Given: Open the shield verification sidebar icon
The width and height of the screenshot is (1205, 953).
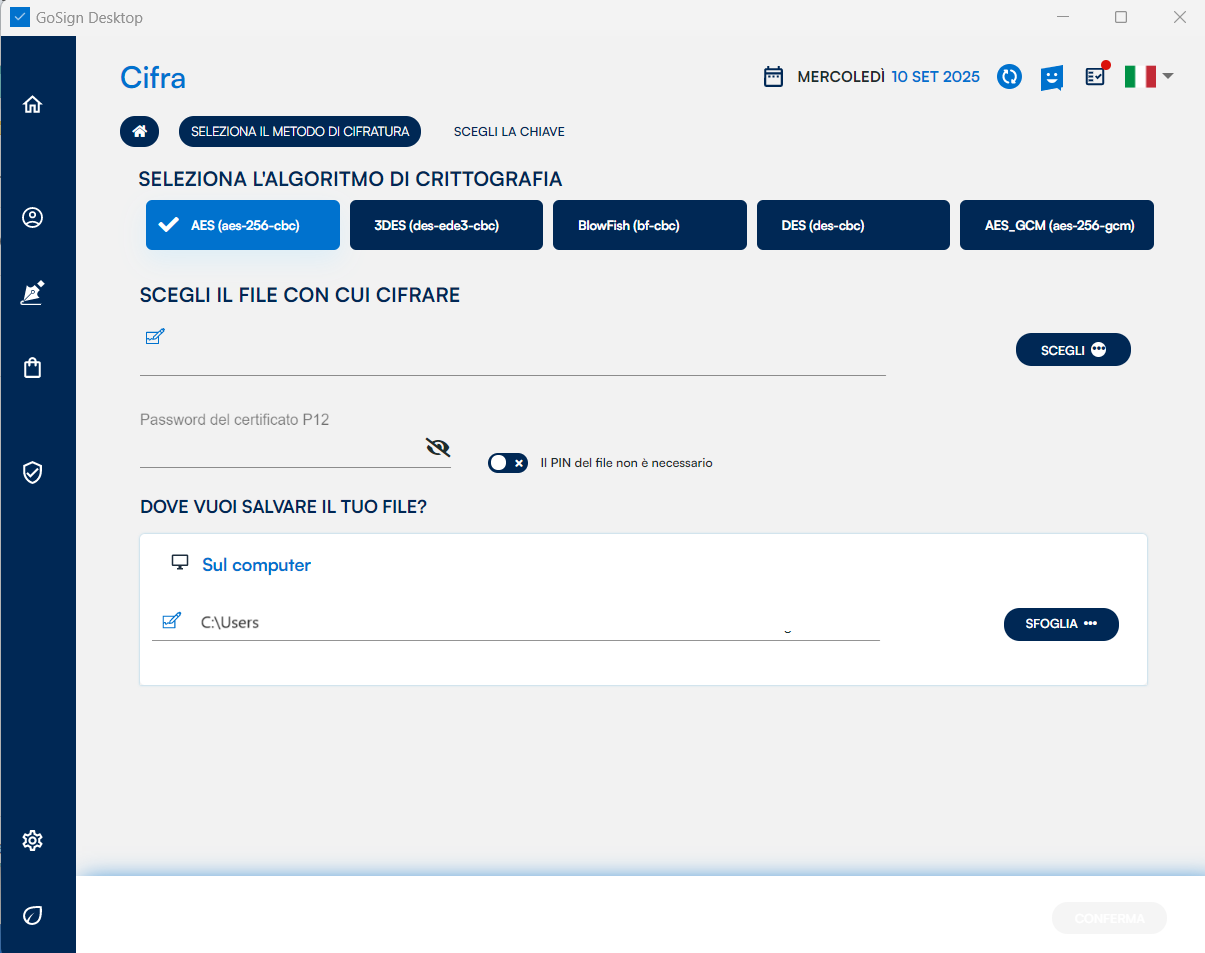Looking at the screenshot, I should [33, 473].
